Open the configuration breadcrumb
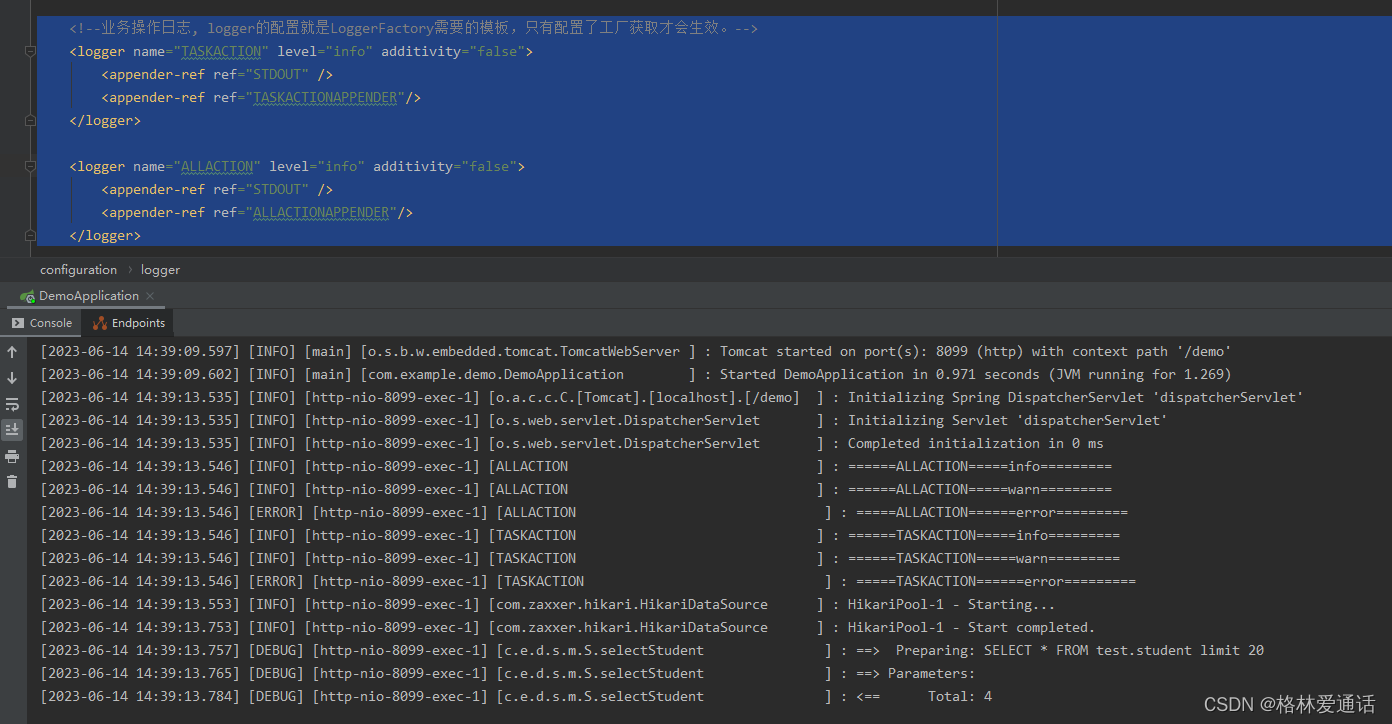1392x724 pixels. 79,269
